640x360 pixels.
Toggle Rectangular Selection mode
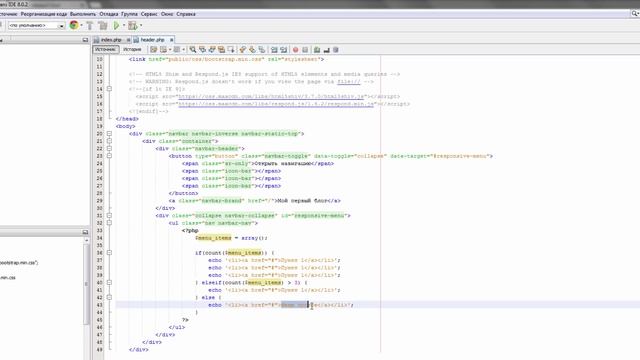click(231, 50)
